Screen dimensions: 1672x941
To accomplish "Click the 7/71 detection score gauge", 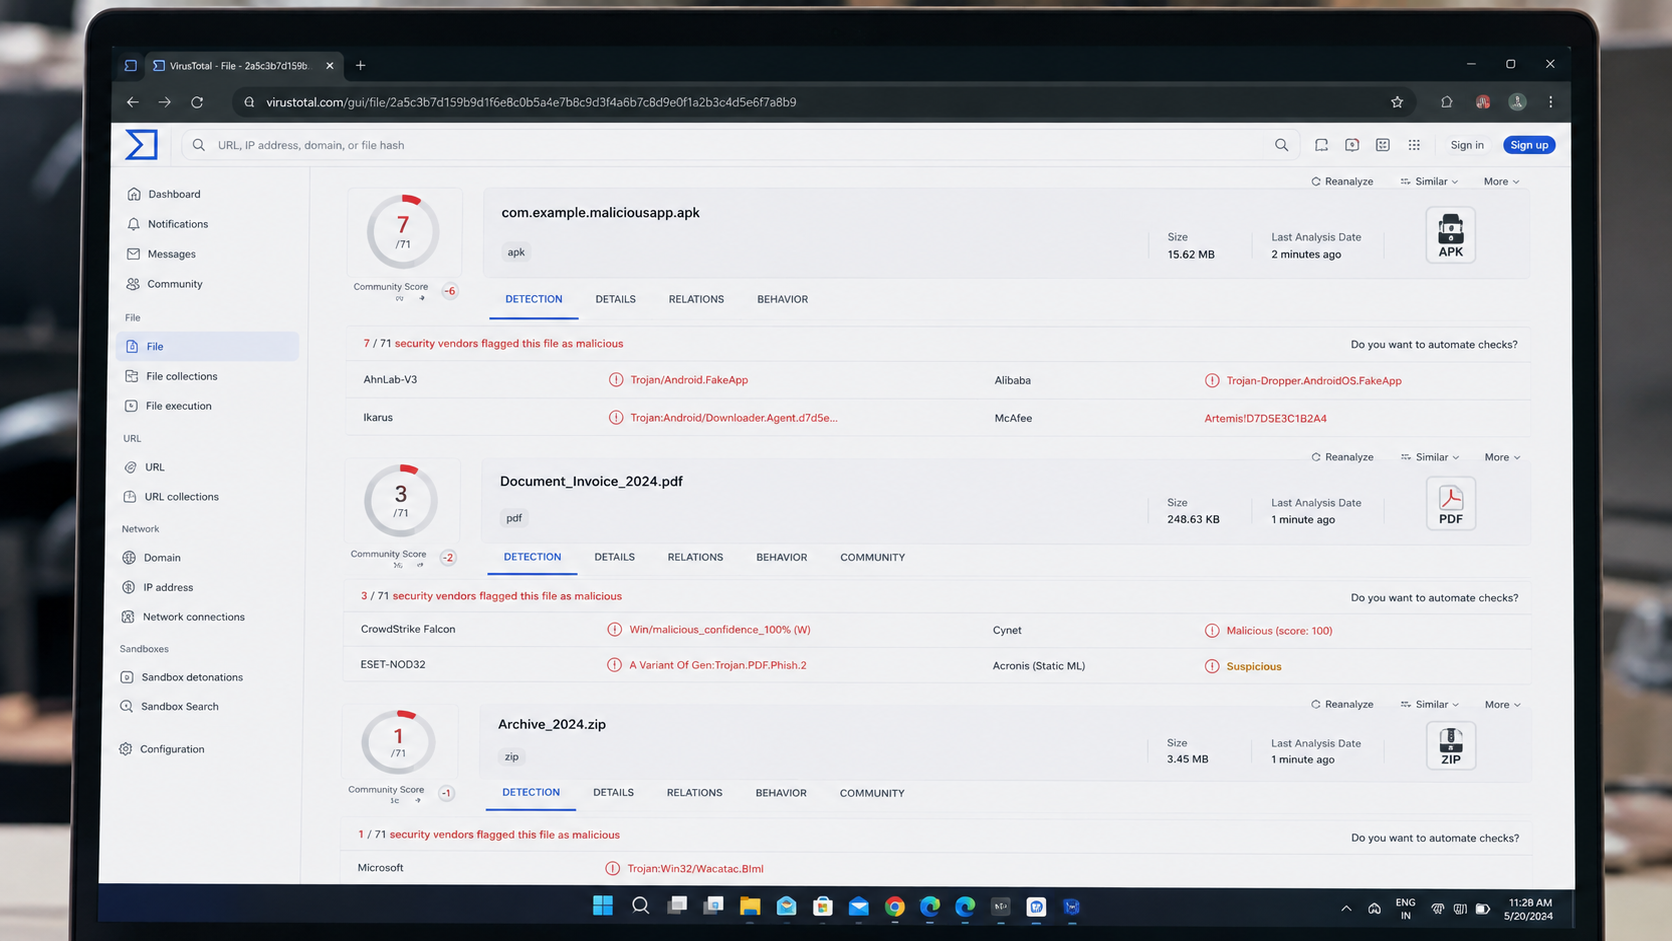I will tap(403, 232).
